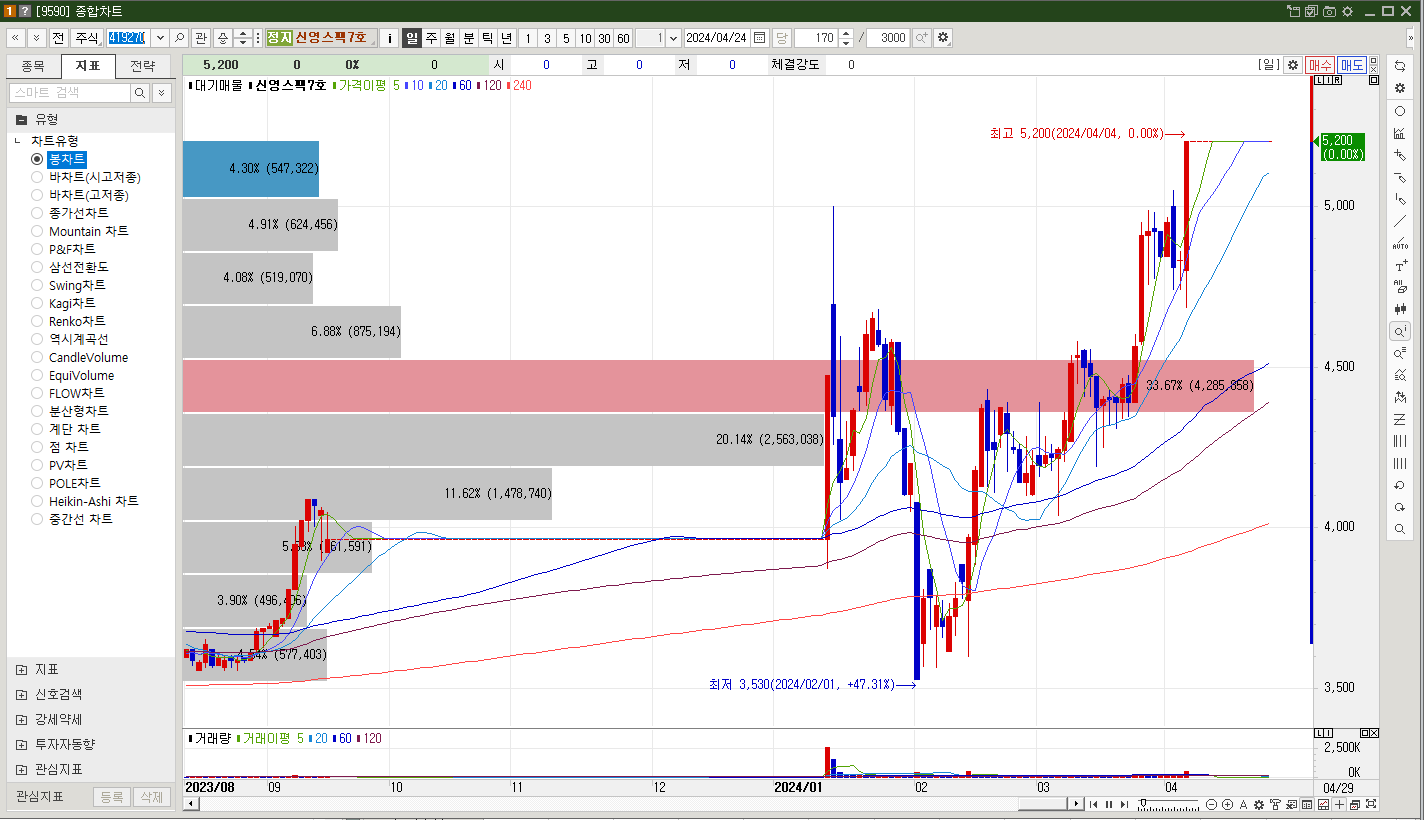Select the Heikin-Ashi 차트 radio option
The image size is (1424, 820).
(x=37, y=501)
